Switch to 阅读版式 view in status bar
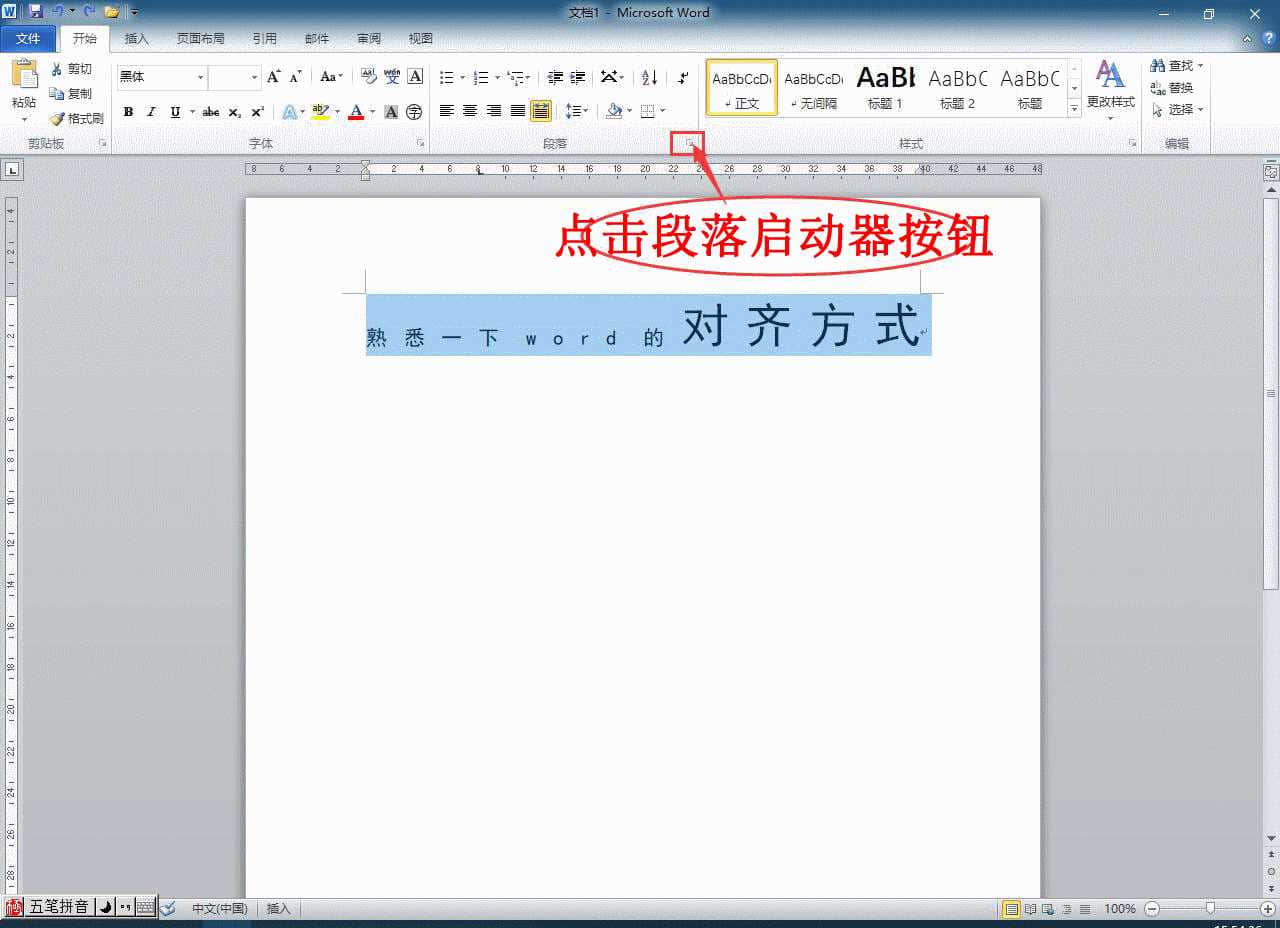This screenshot has height=928, width=1280. (x=1031, y=909)
